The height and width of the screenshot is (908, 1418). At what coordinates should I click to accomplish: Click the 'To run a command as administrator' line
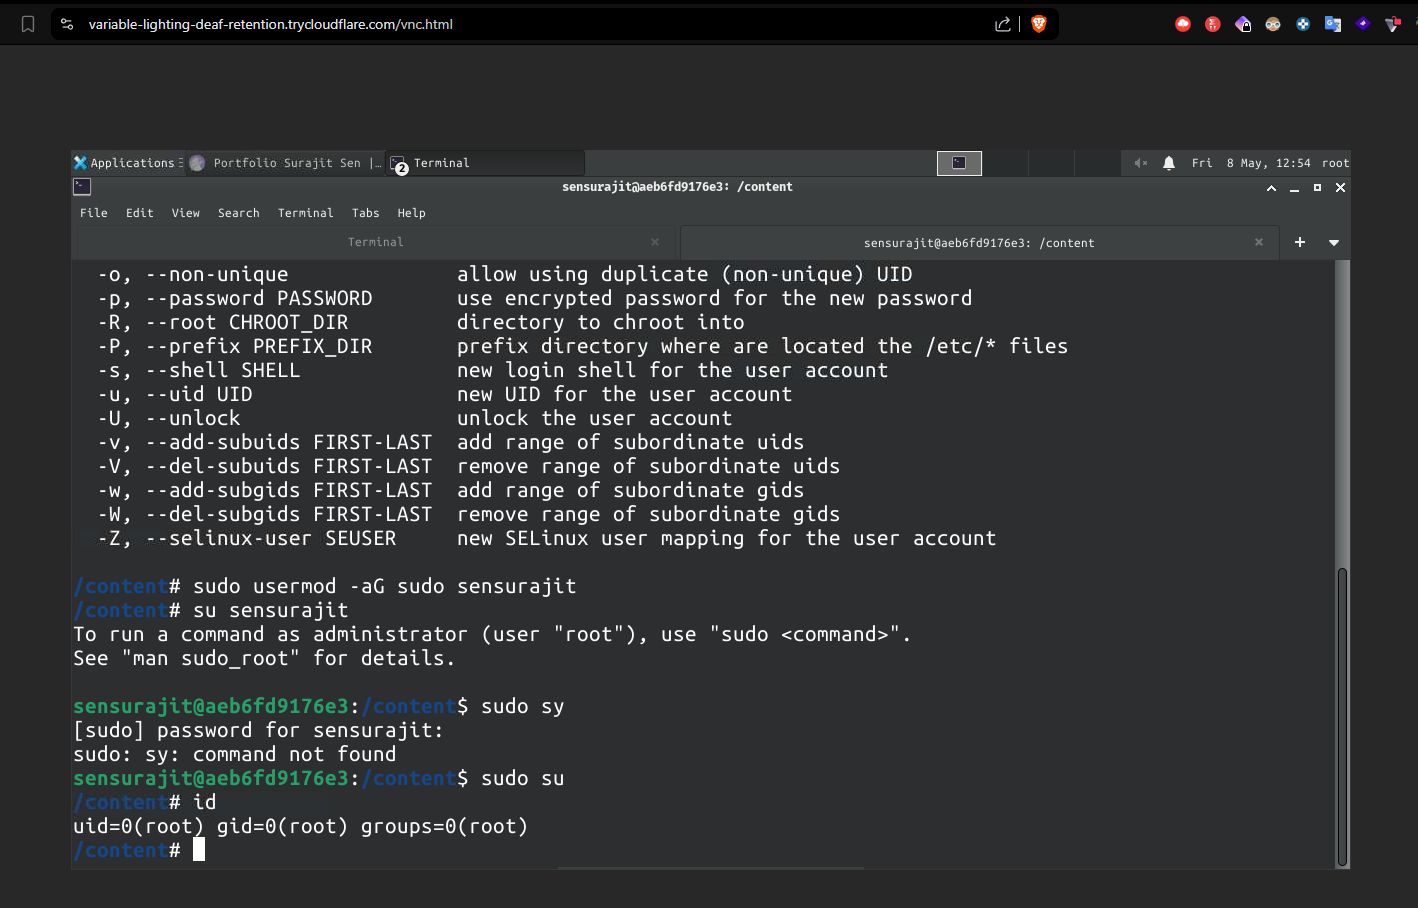pyautogui.click(x=492, y=634)
